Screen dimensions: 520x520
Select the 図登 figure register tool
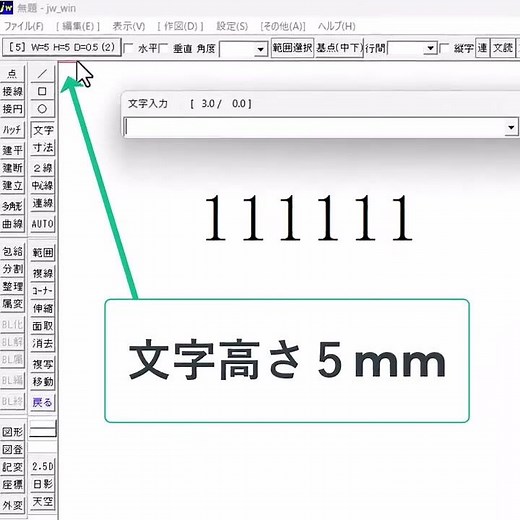tap(12, 449)
